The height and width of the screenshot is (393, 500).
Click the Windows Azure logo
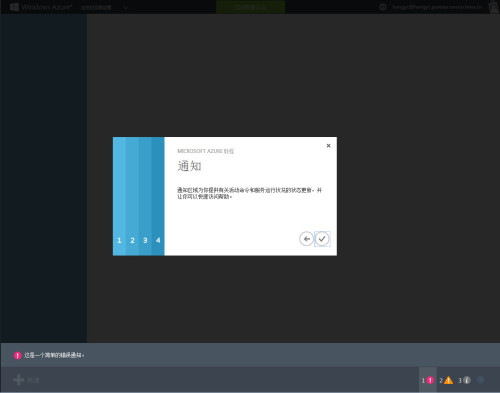(41, 7)
